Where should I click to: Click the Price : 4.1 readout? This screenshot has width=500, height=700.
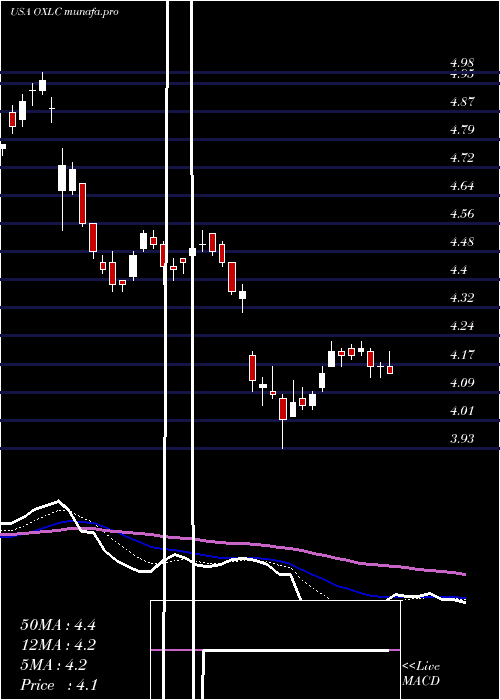59,685
